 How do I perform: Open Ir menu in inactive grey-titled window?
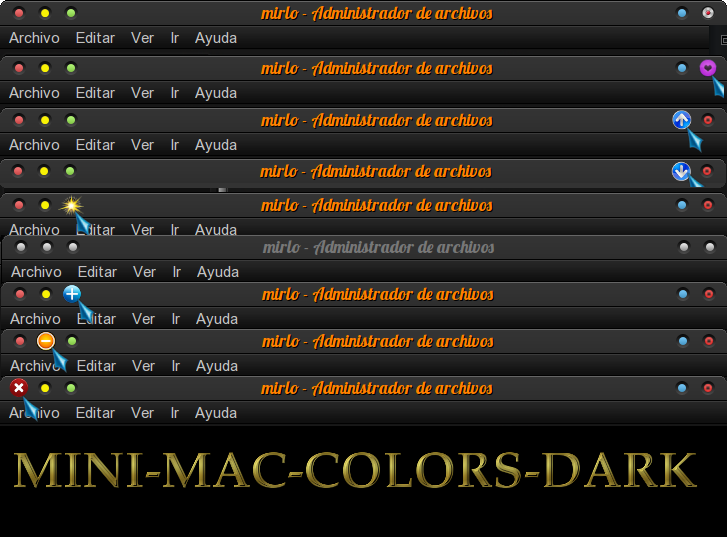click(x=177, y=272)
